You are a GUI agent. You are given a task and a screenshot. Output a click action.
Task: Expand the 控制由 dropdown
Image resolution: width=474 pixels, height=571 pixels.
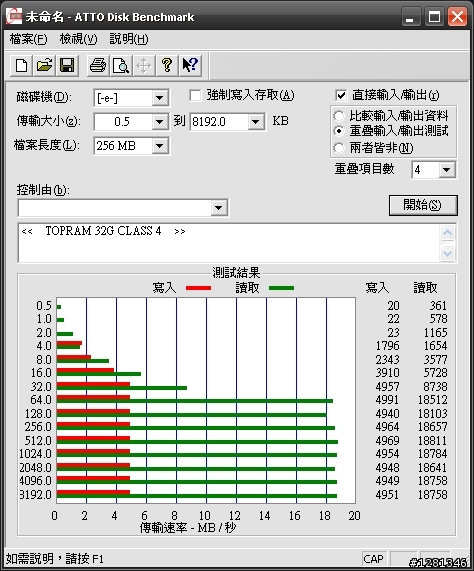[218, 208]
